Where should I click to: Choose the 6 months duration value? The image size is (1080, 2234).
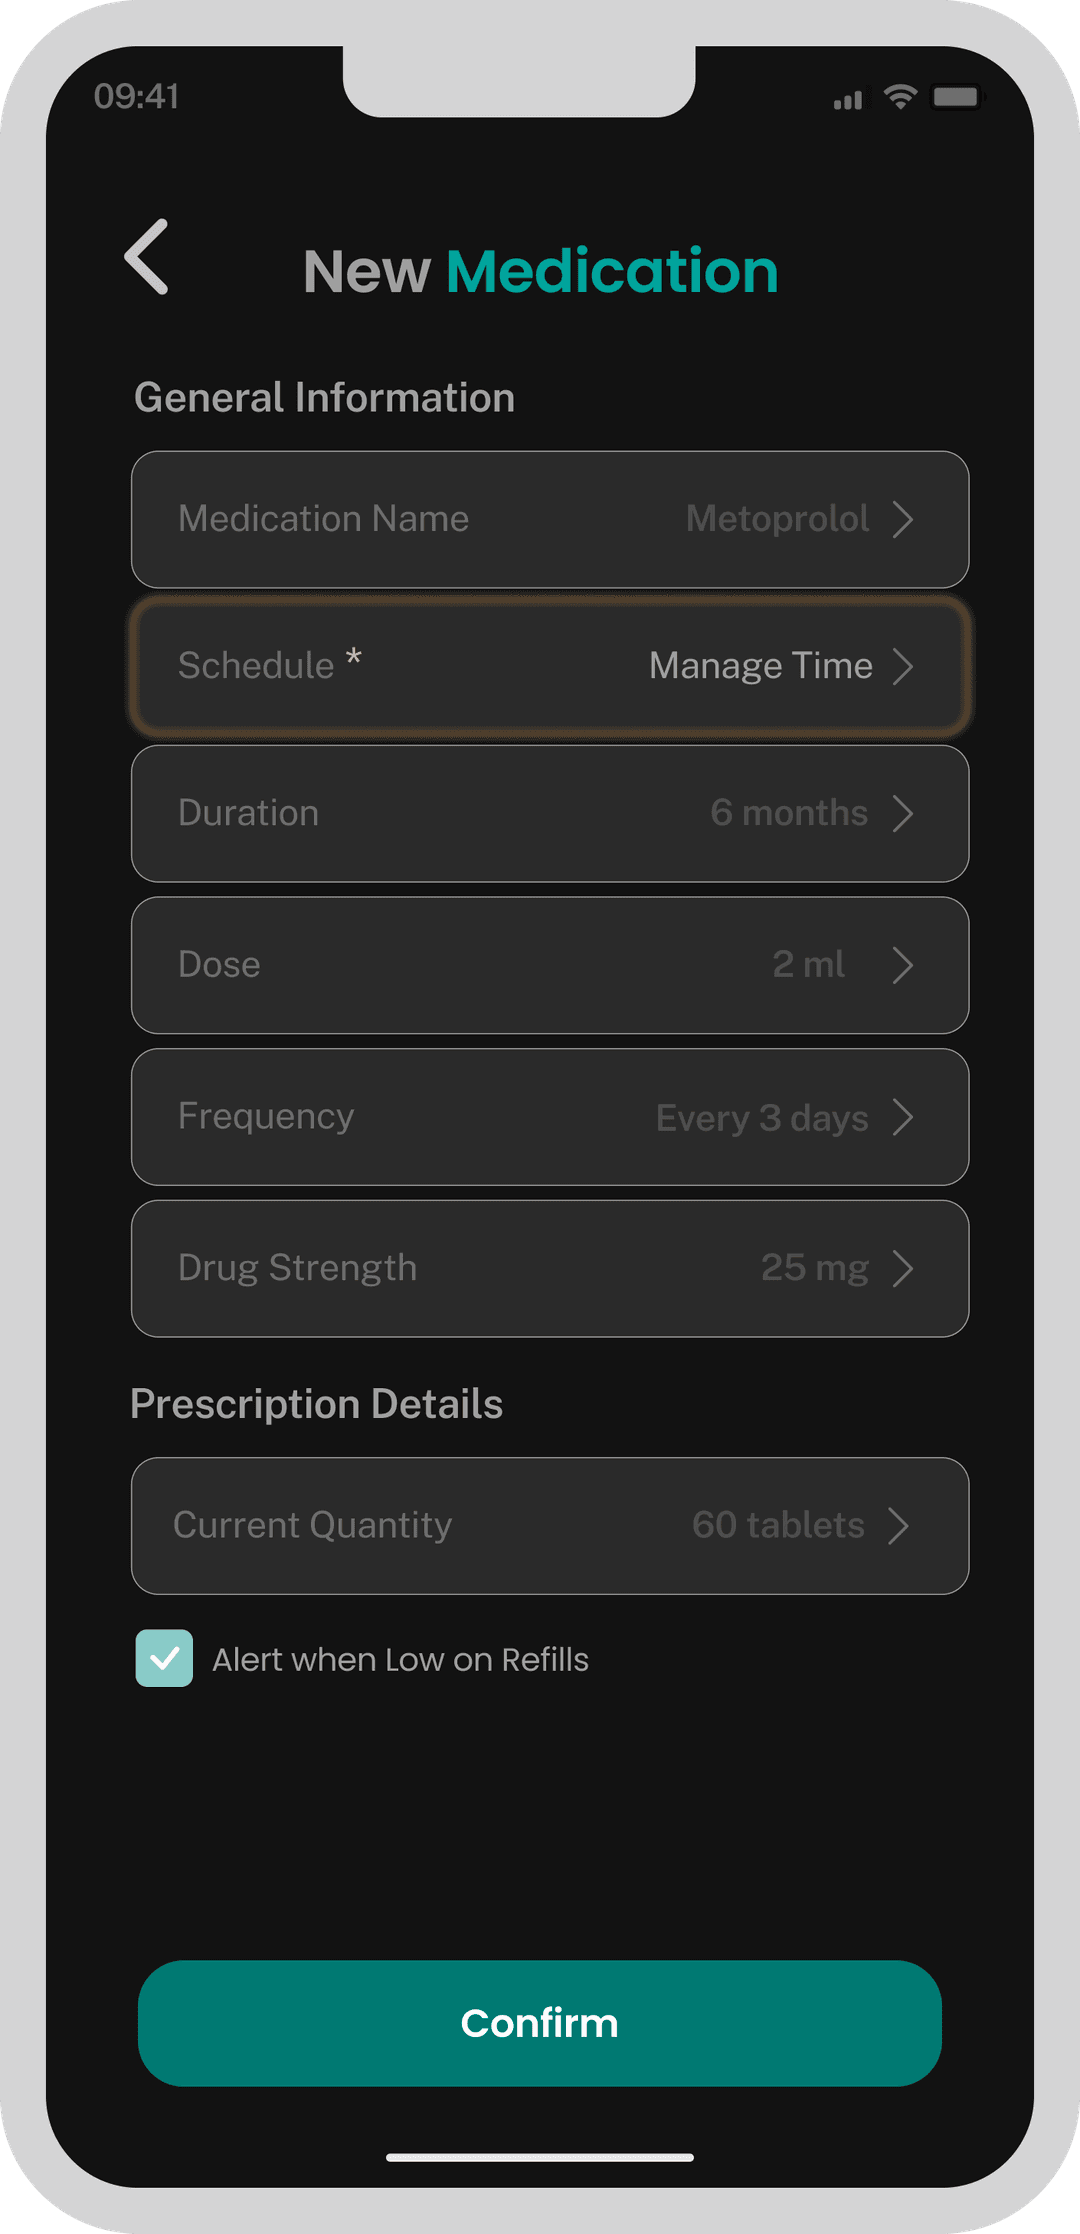(x=788, y=813)
